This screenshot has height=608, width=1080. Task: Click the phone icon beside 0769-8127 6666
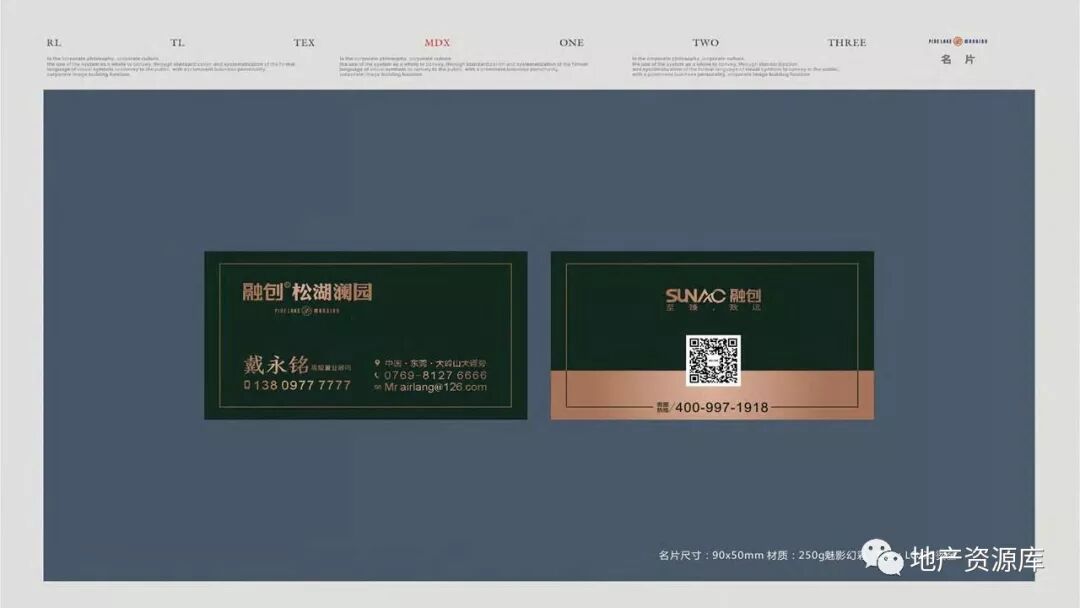[377, 375]
